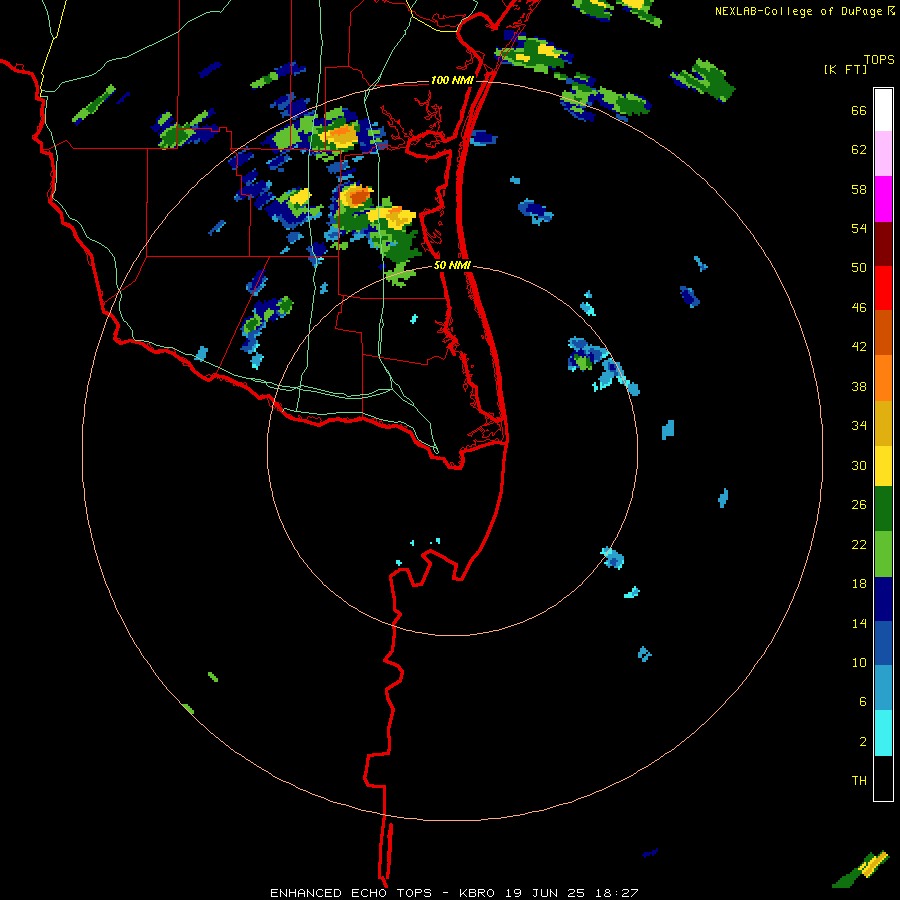This screenshot has height=900, width=900.
Task: Select the light blue 6-10 kft swatch
Action: click(883, 688)
